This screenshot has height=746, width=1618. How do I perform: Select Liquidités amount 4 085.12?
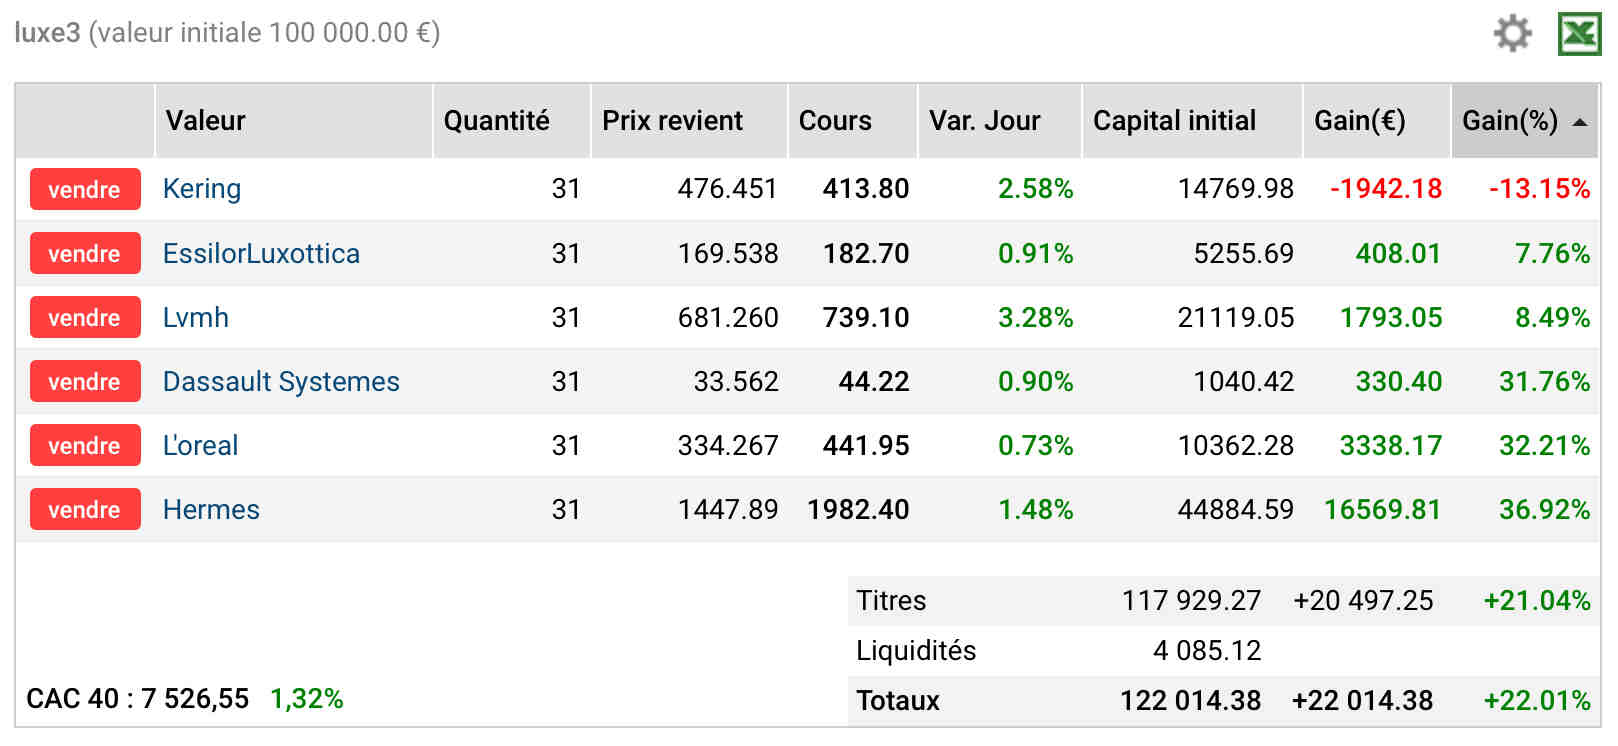click(1207, 650)
